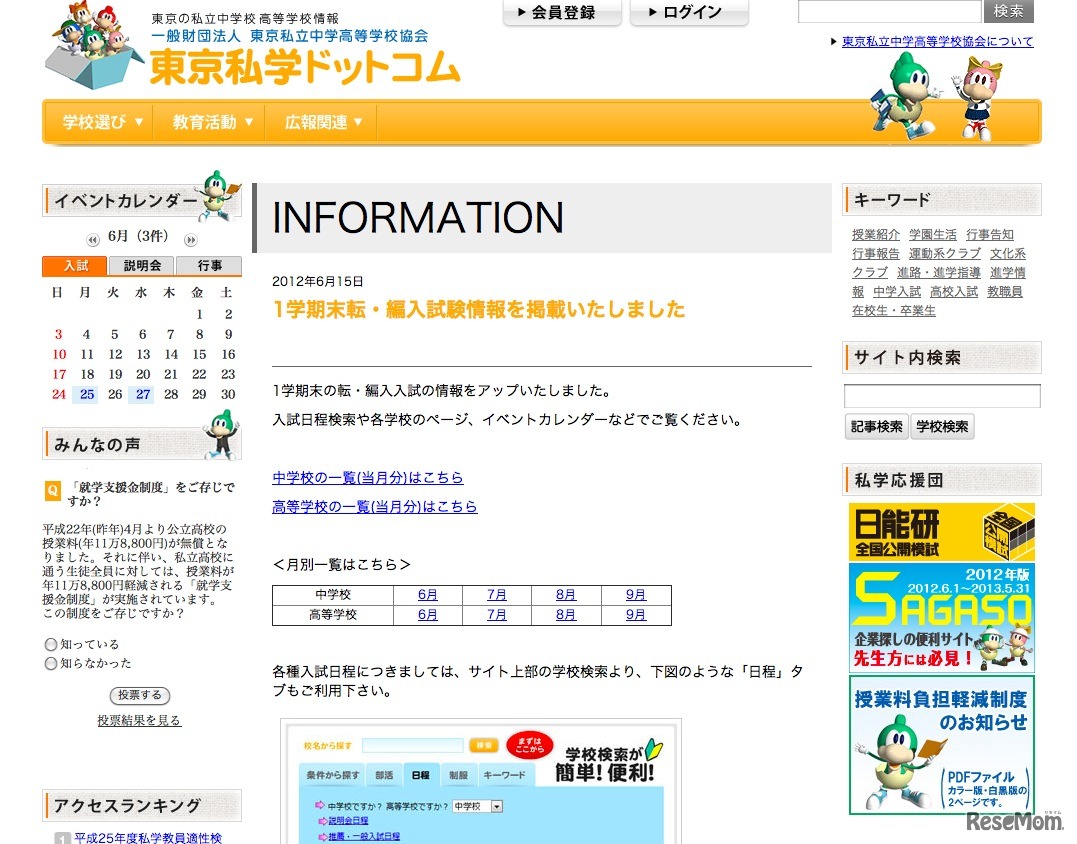Image resolution: width=1077 pixels, height=844 pixels.
Task: Click the サイト内検索 text input field
Action: tap(942, 396)
